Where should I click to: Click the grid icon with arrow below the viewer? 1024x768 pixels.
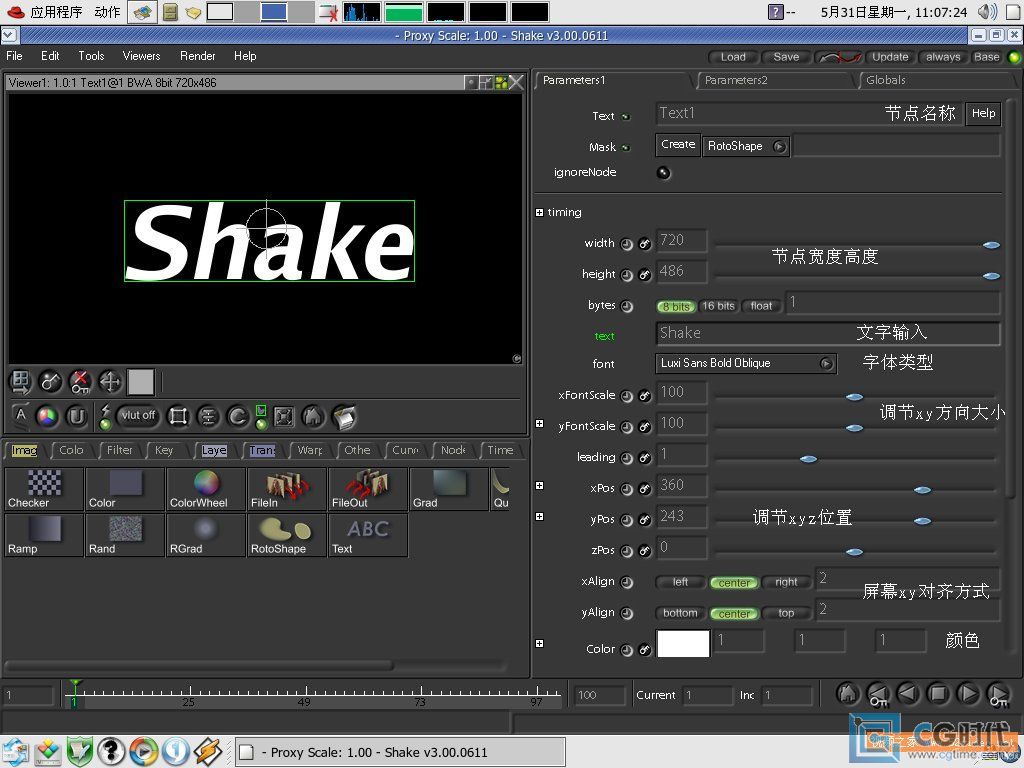click(x=21, y=382)
